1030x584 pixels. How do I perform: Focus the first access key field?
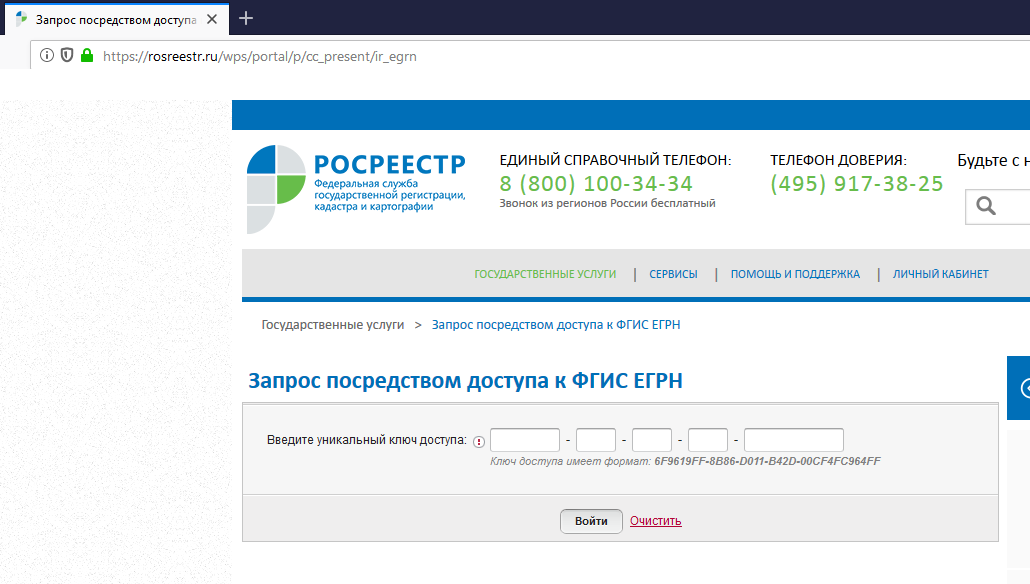click(x=524, y=440)
